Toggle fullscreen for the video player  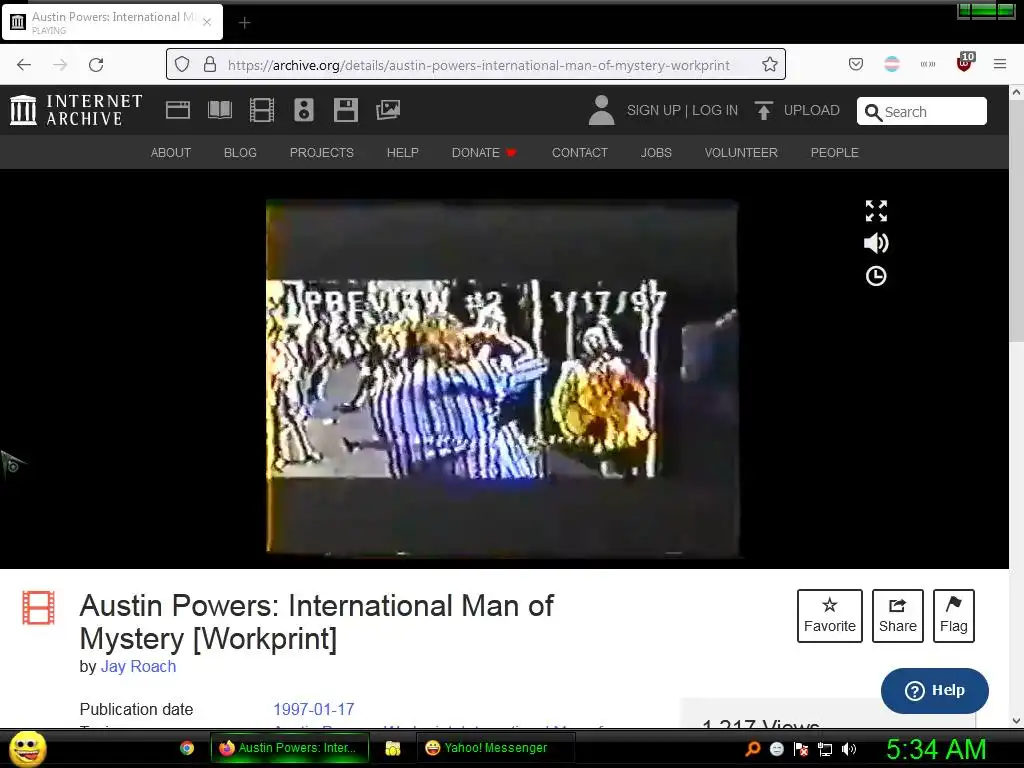876,211
